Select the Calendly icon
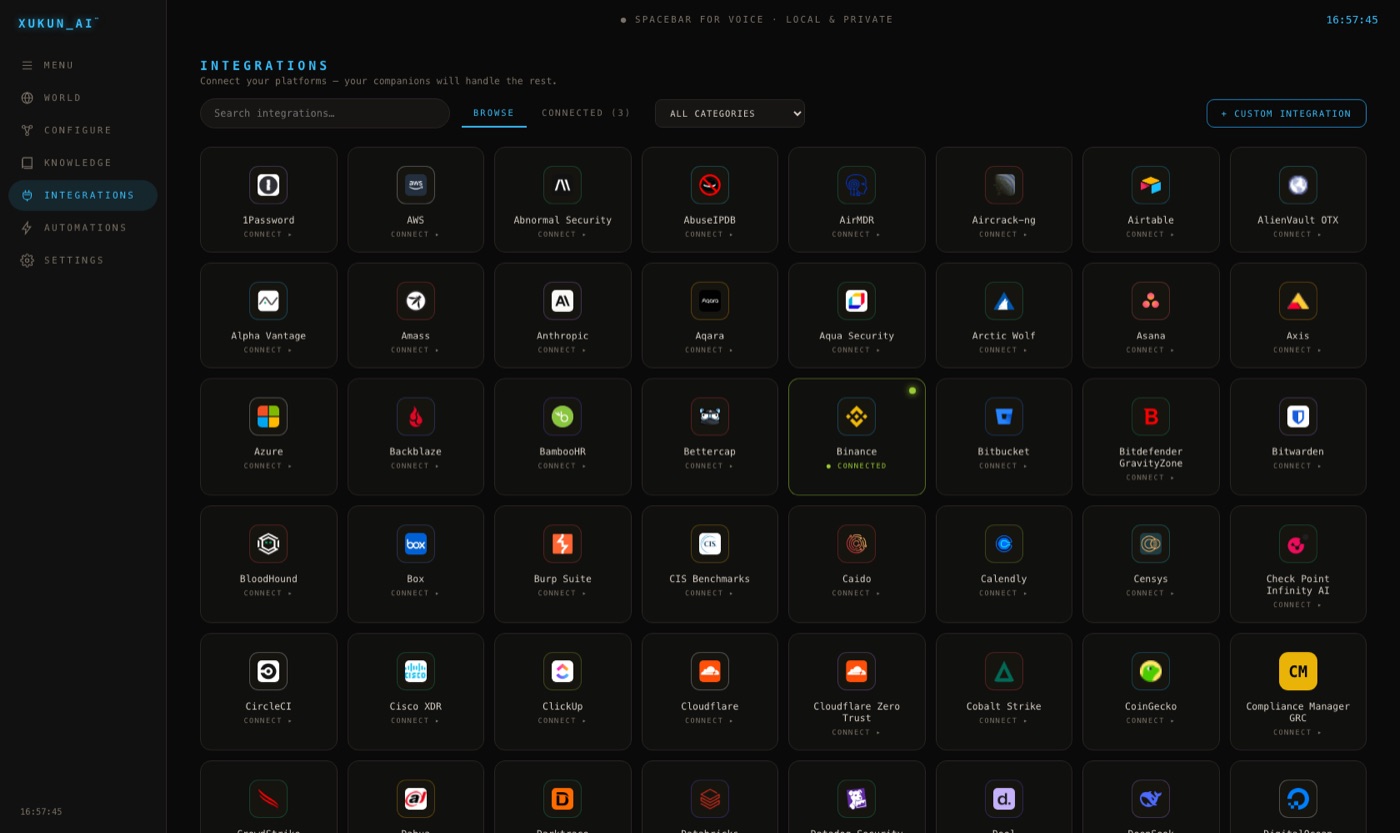This screenshot has width=1400, height=833. tap(1004, 544)
